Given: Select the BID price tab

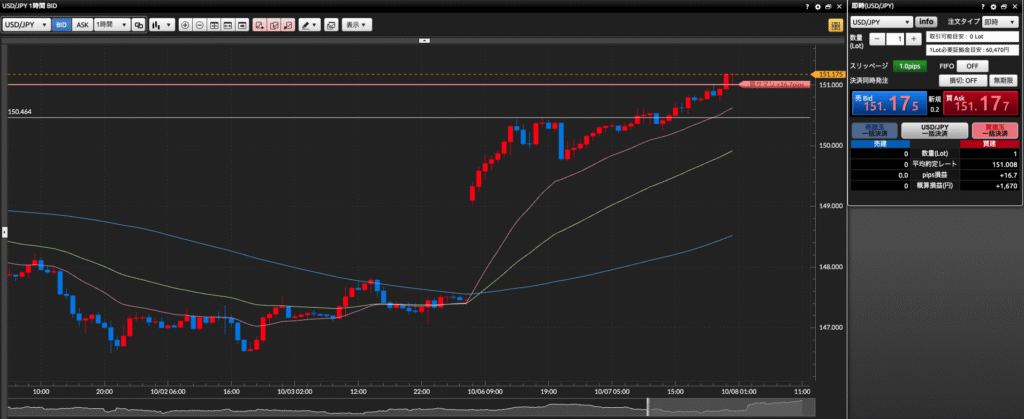Looking at the screenshot, I should click(x=61, y=24).
